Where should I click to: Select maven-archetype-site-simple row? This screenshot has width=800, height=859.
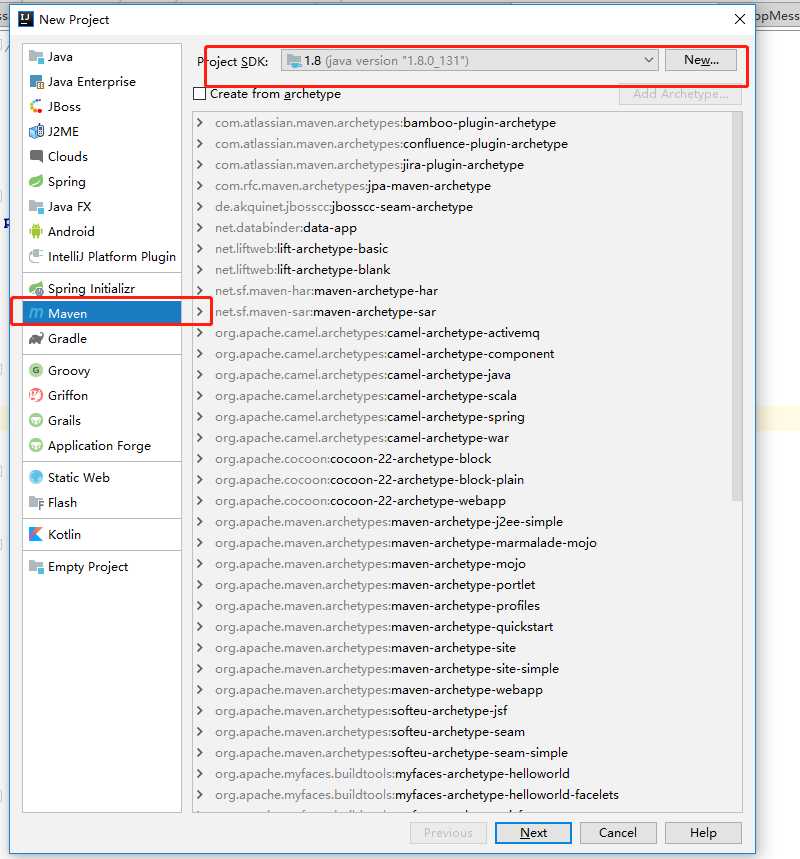(463, 669)
